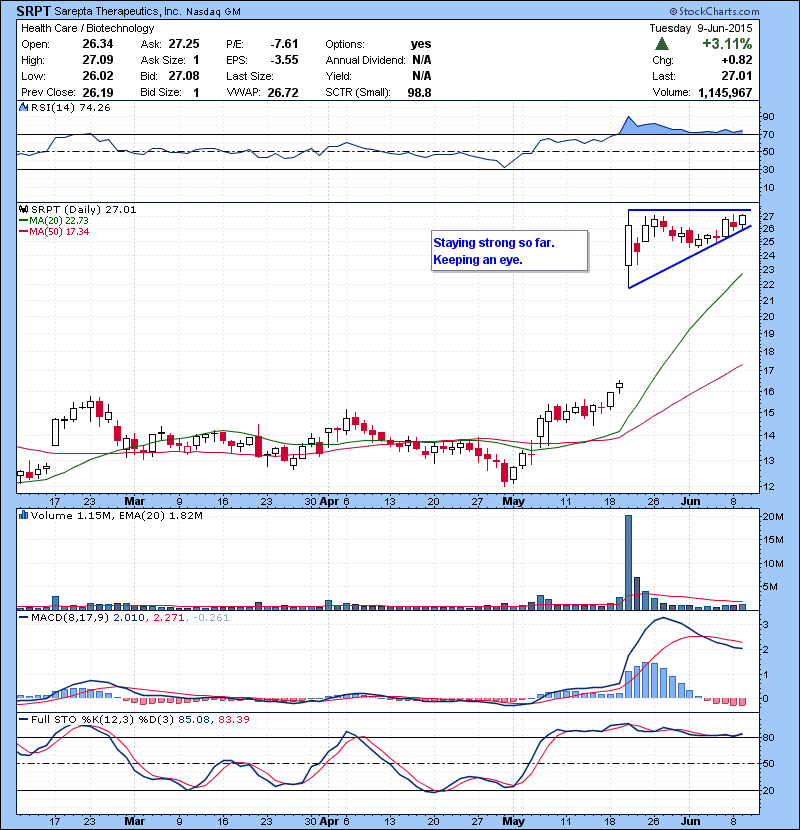Viewport: 800px width, 830px height.
Task: Select the Full STO legend line marker
Action: click(24, 719)
